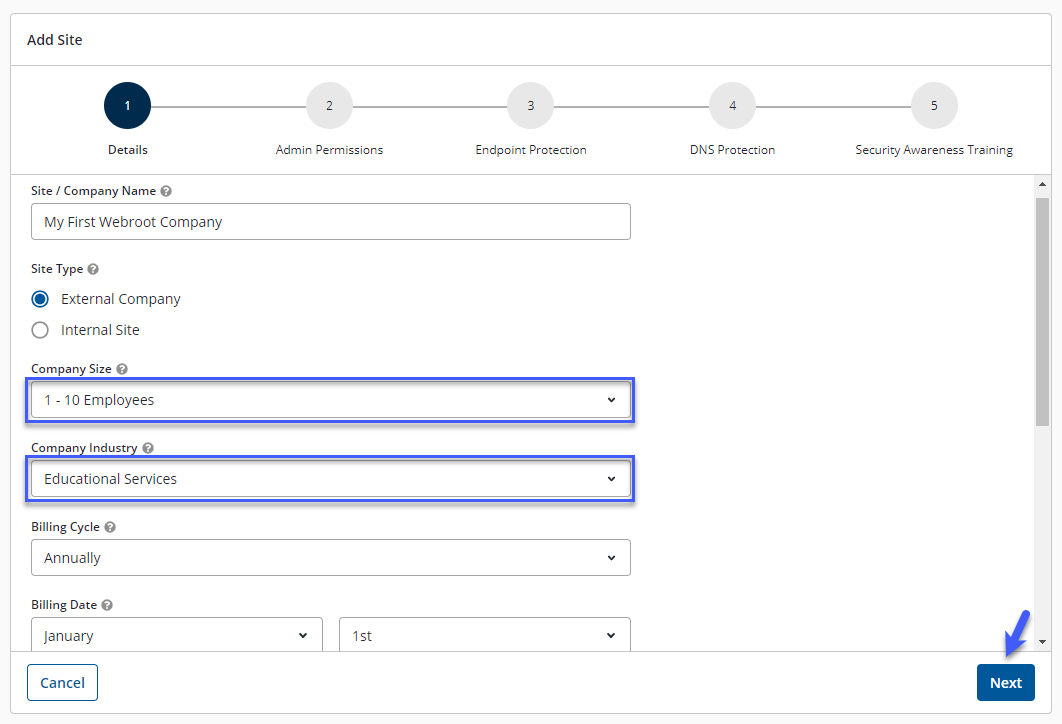Viewport: 1062px width, 724px height.
Task: Click help icon next to Company Industry
Action: (148, 448)
